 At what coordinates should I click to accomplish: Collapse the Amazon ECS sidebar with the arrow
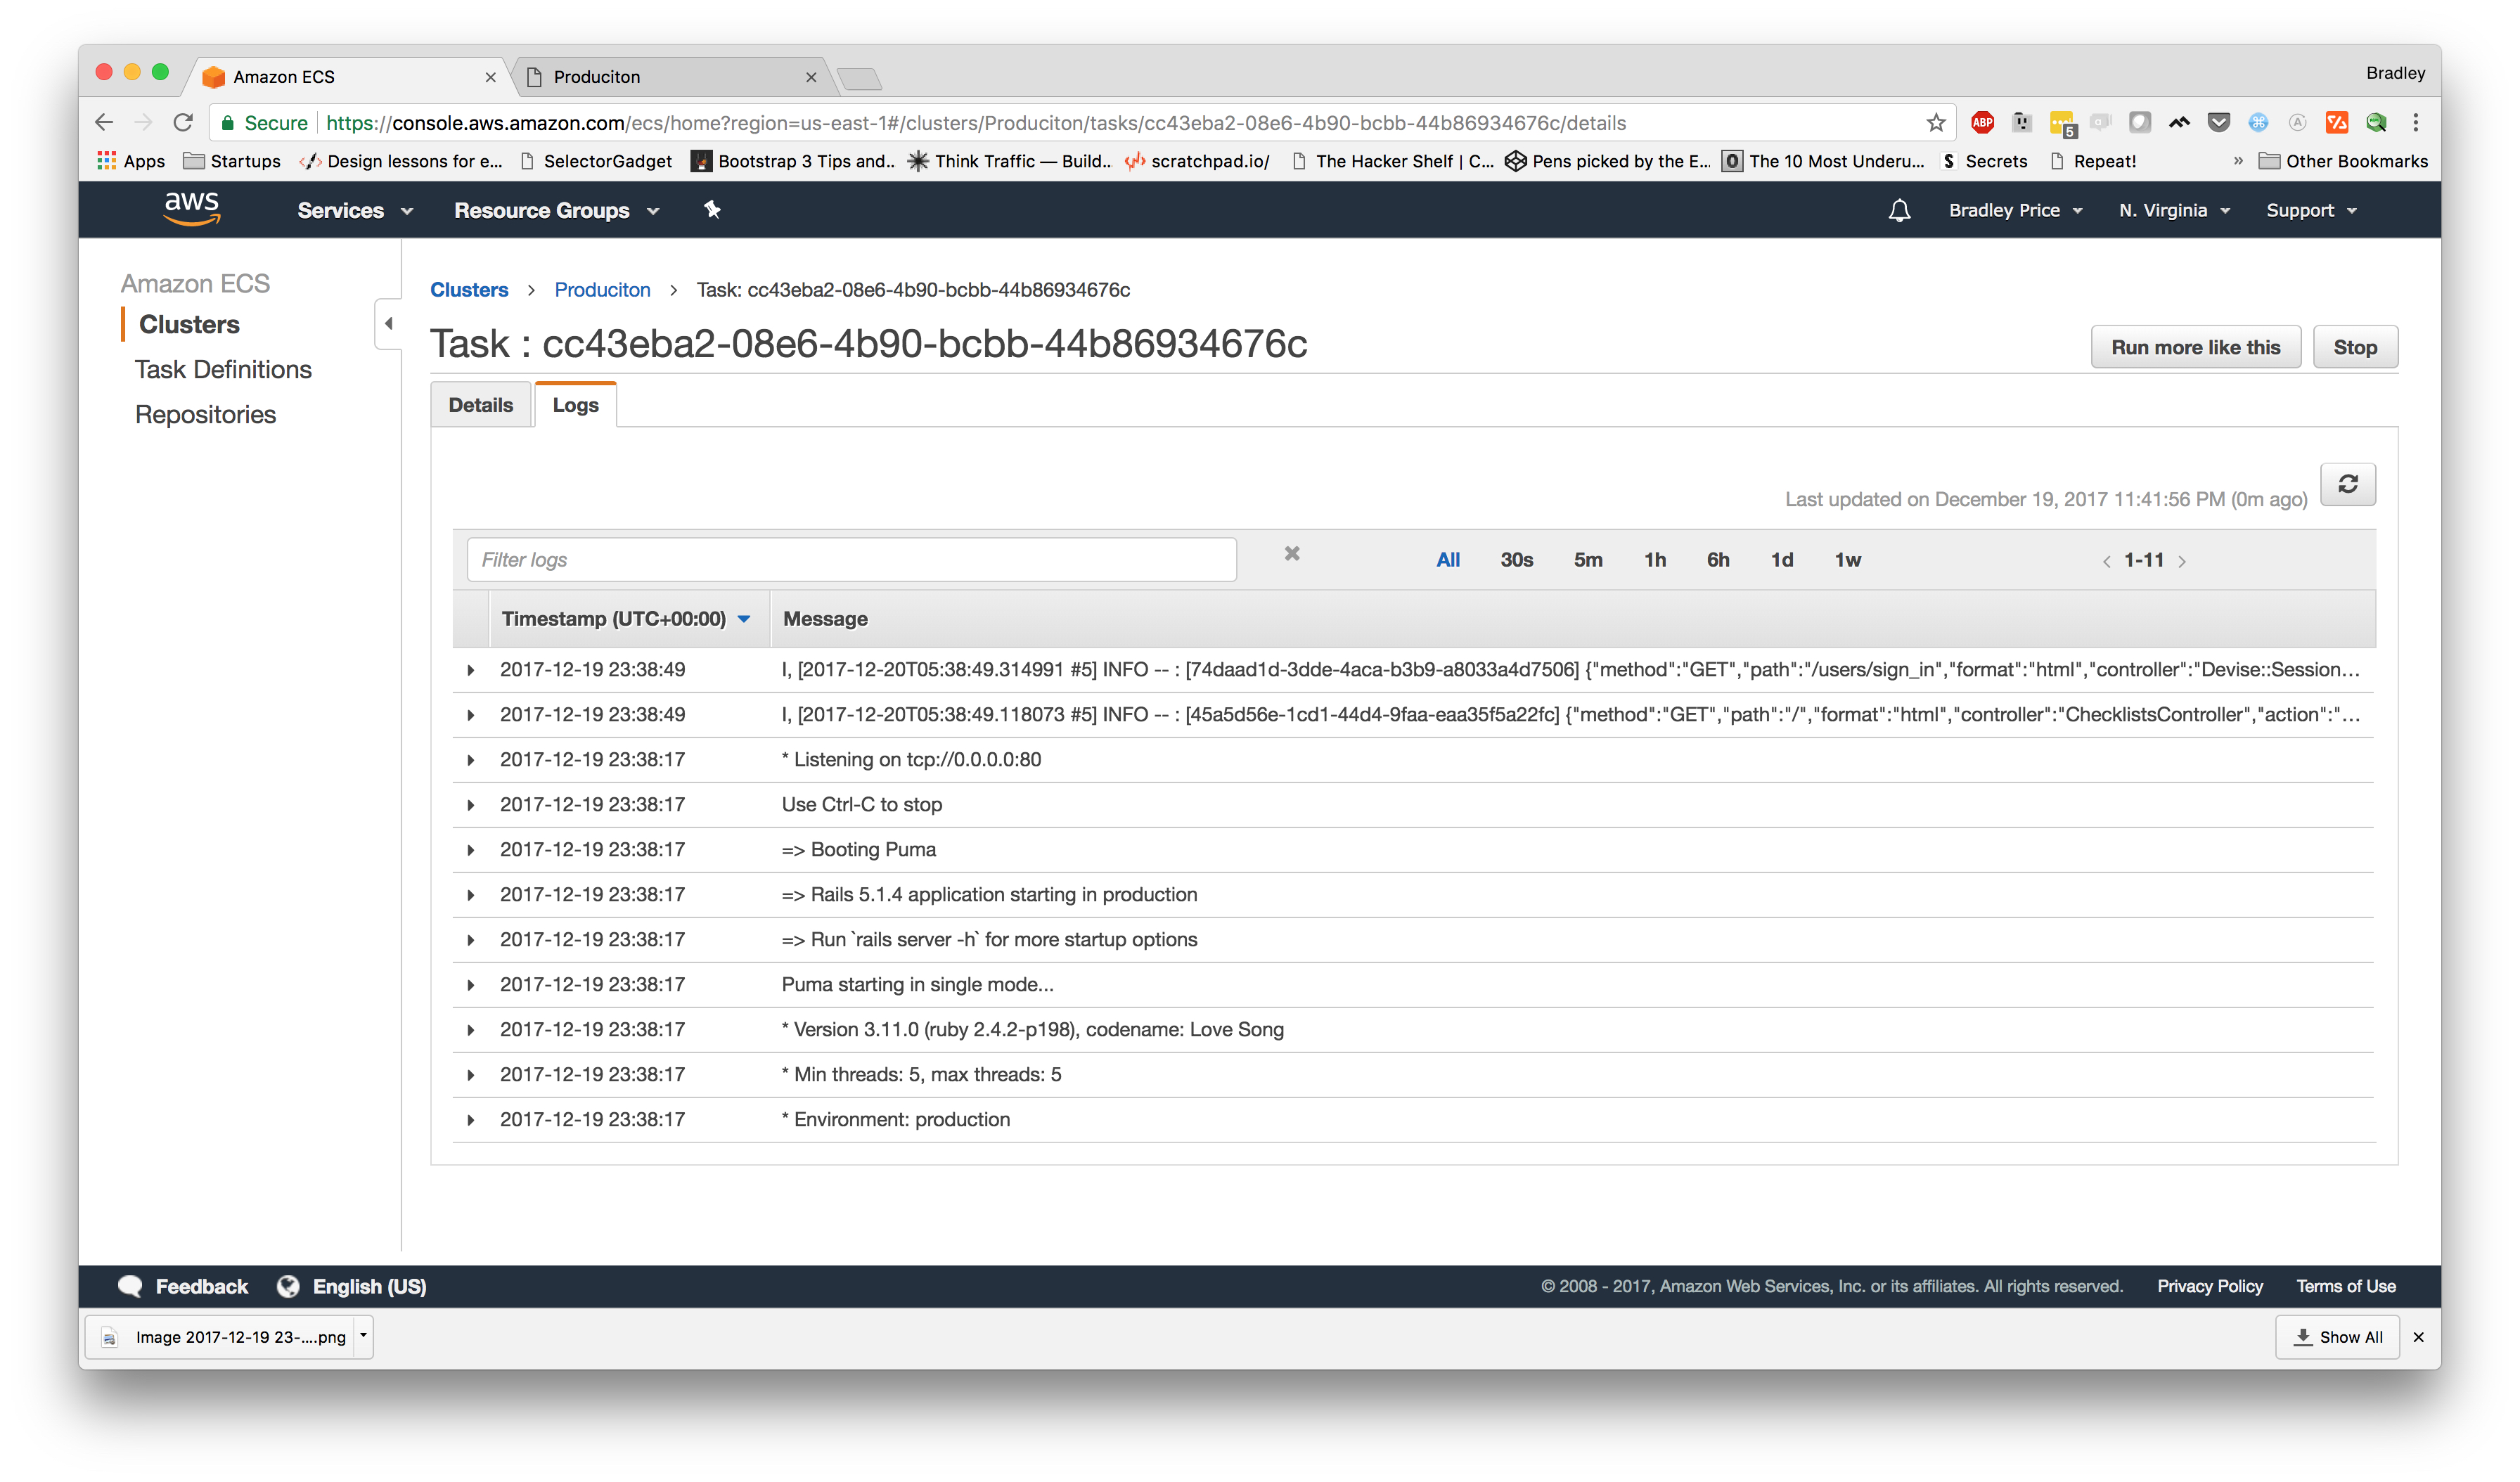(388, 324)
